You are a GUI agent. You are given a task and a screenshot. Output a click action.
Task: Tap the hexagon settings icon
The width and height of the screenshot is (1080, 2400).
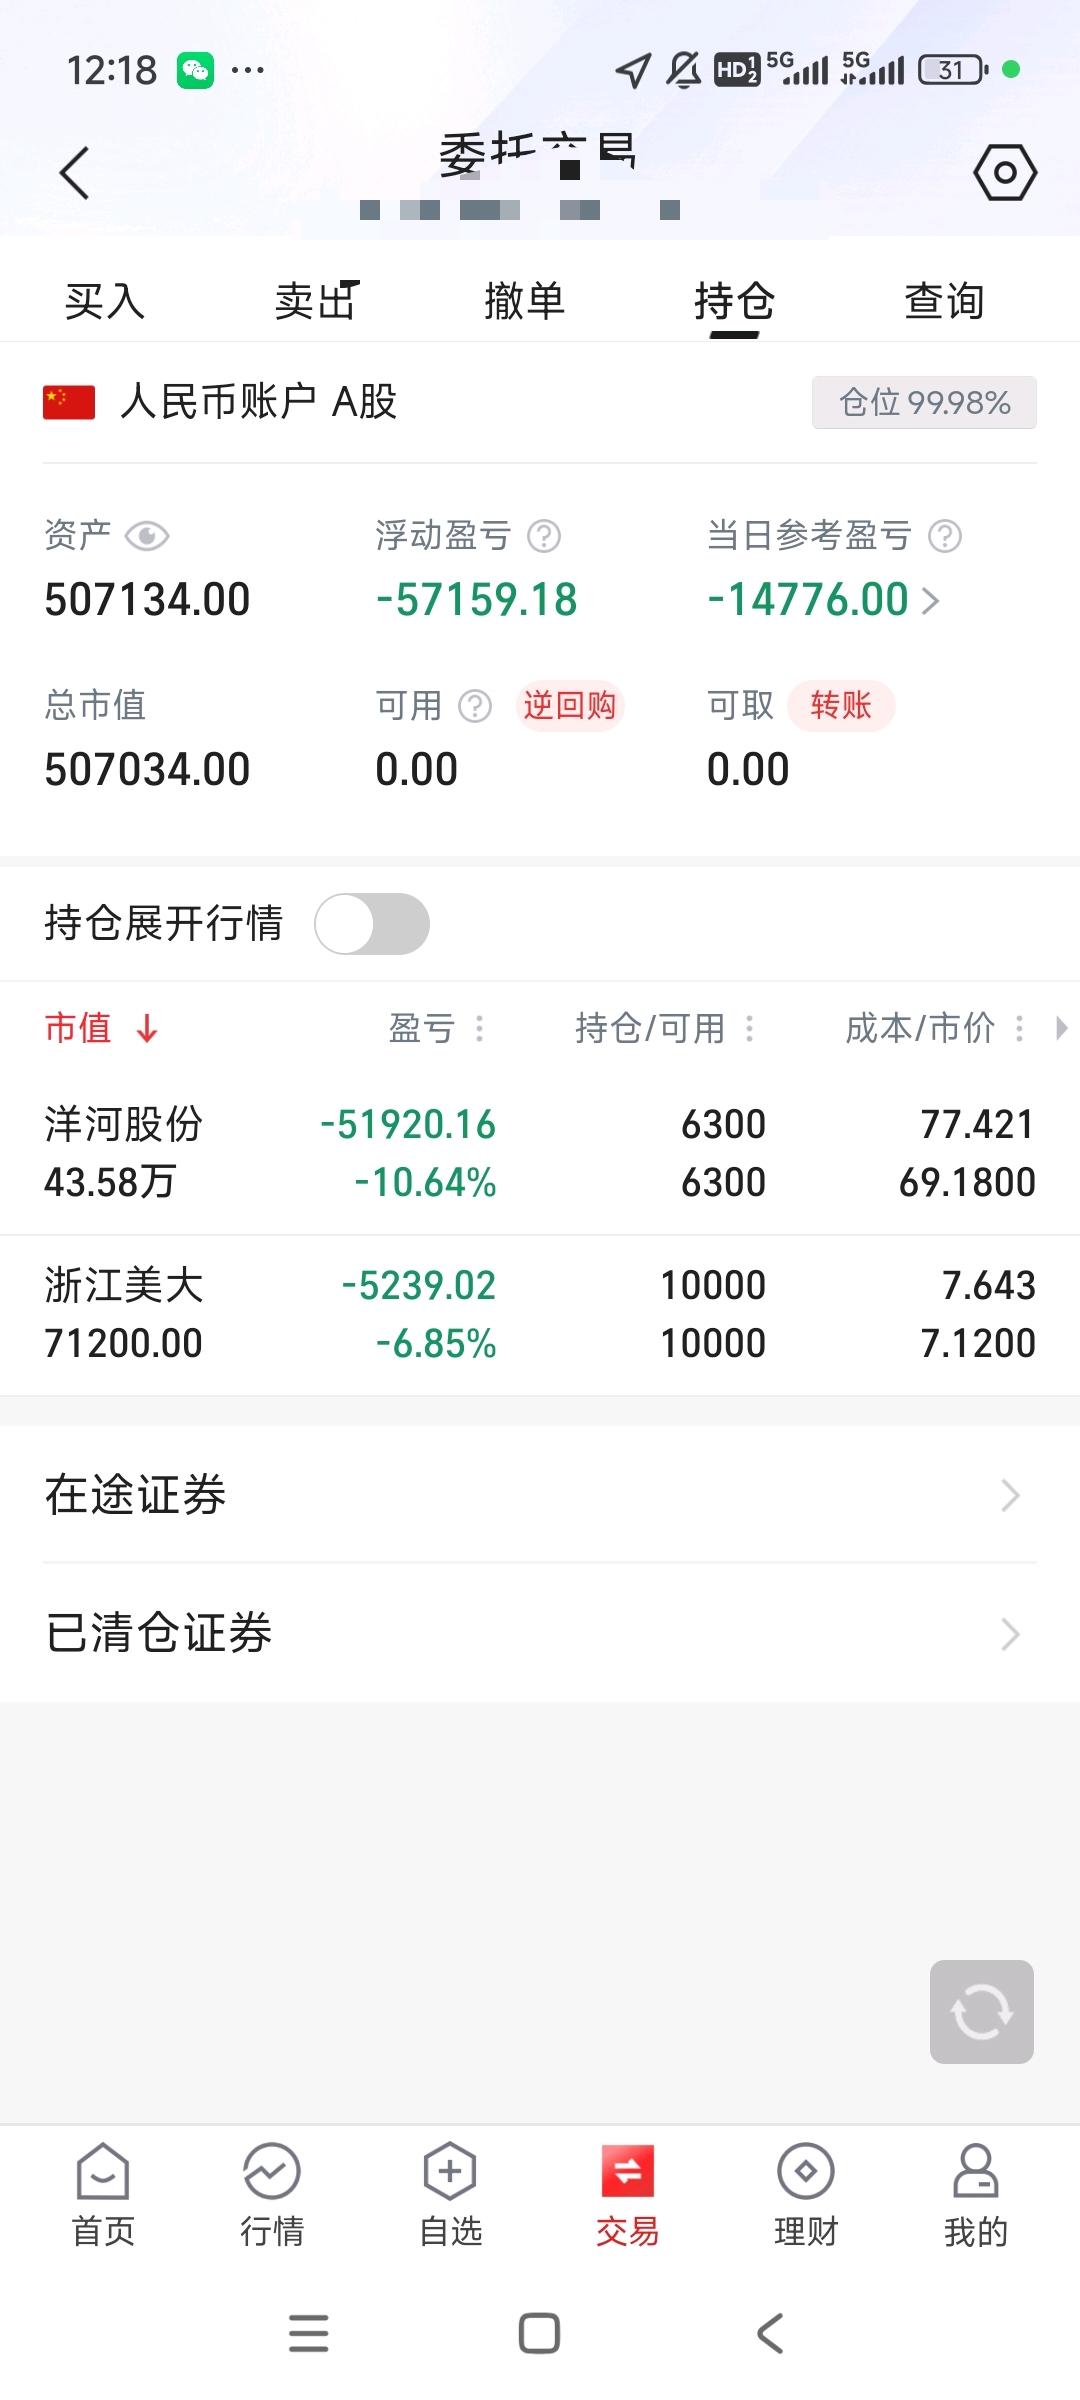[x=1005, y=172]
